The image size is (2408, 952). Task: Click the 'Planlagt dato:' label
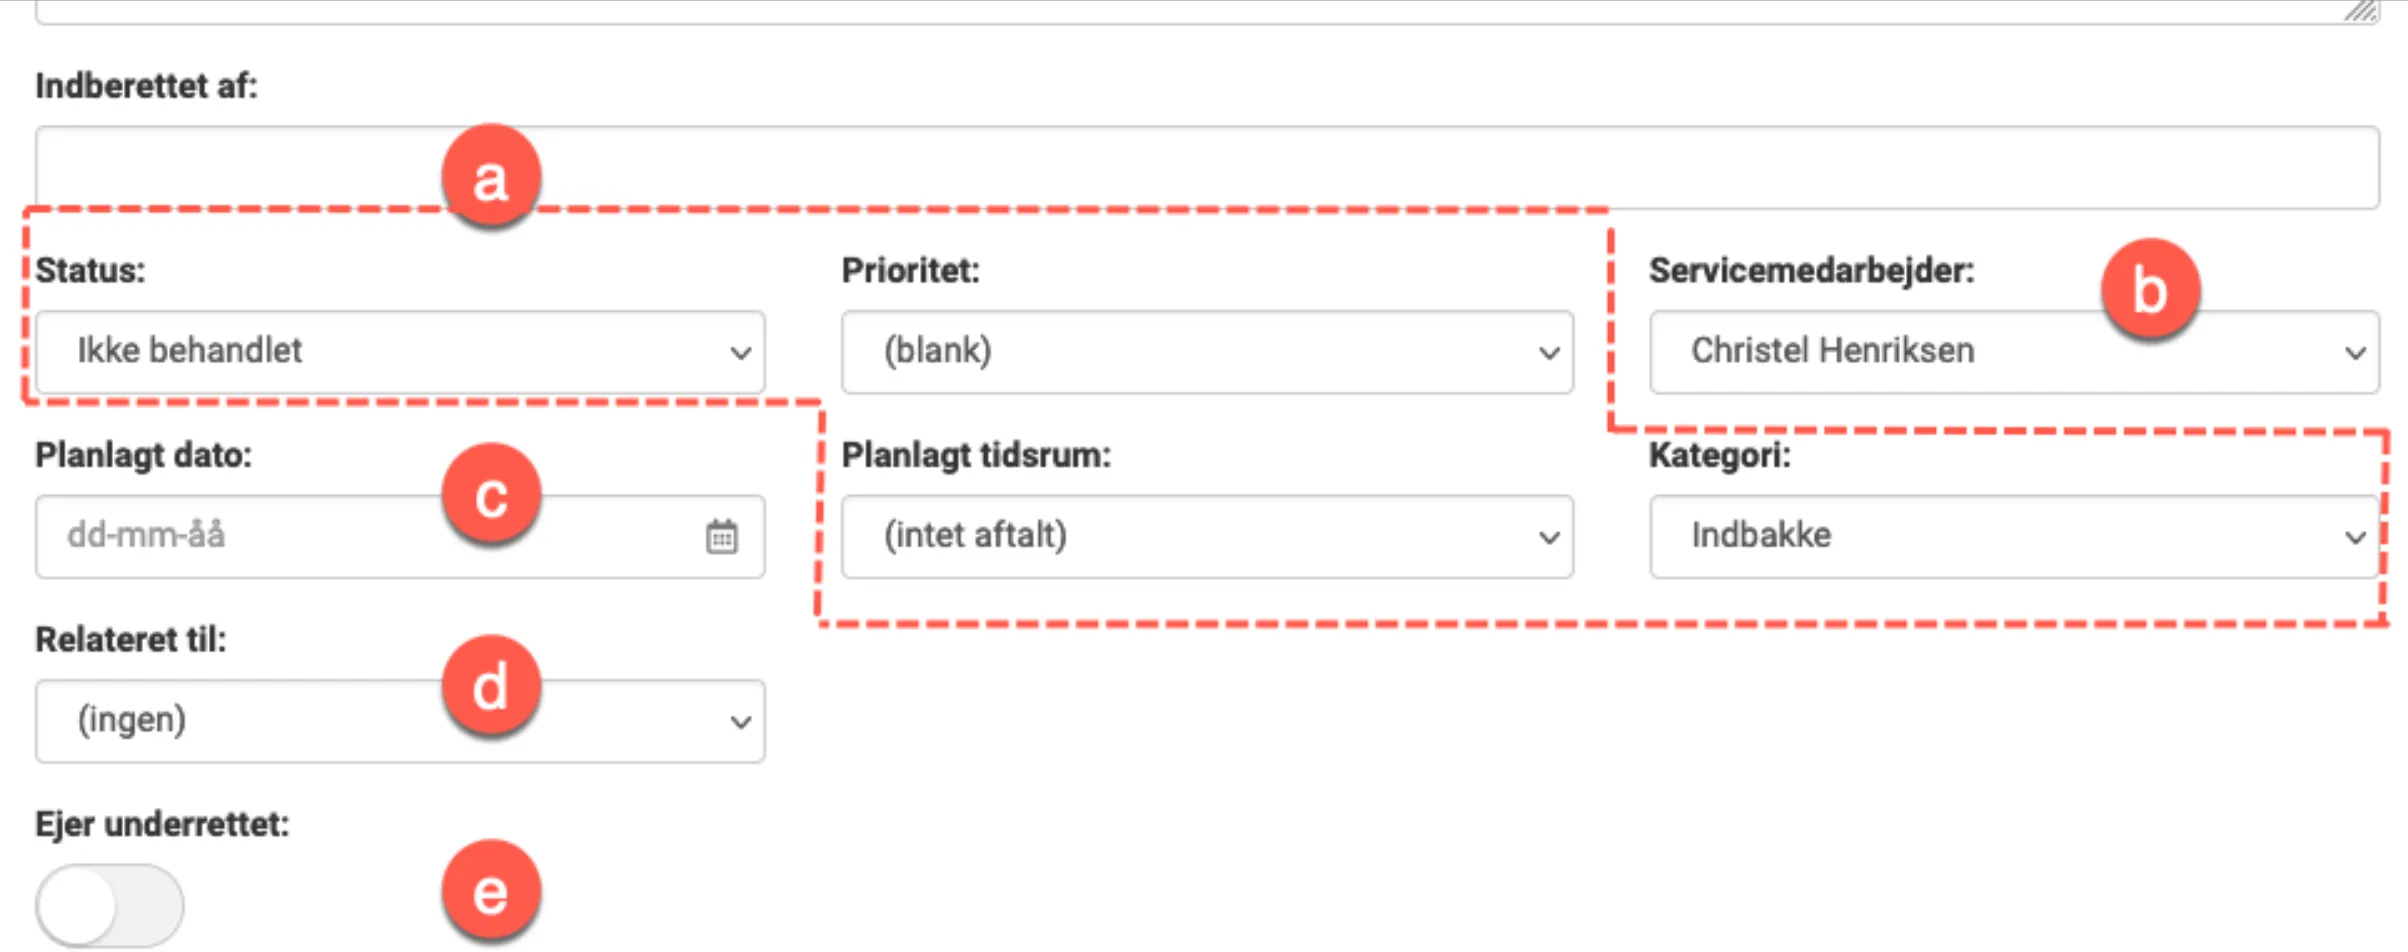[143, 455]
